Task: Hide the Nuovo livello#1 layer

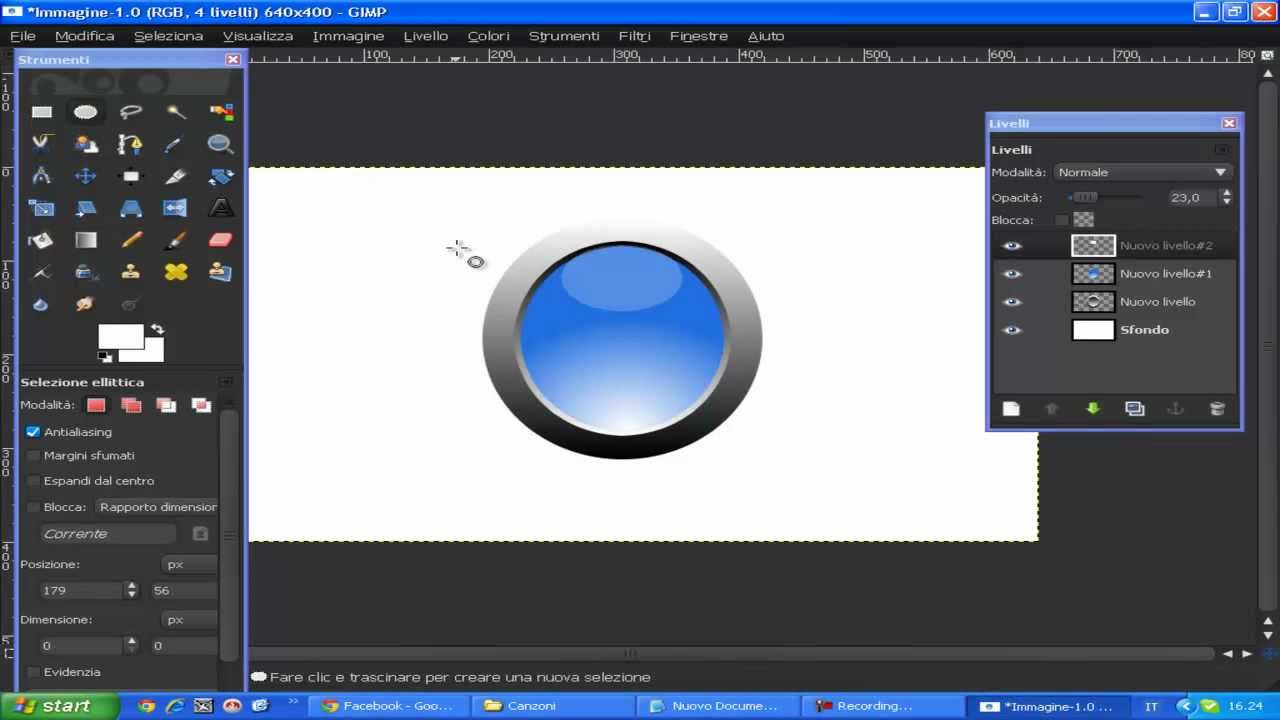Action: coord(1012,274)
